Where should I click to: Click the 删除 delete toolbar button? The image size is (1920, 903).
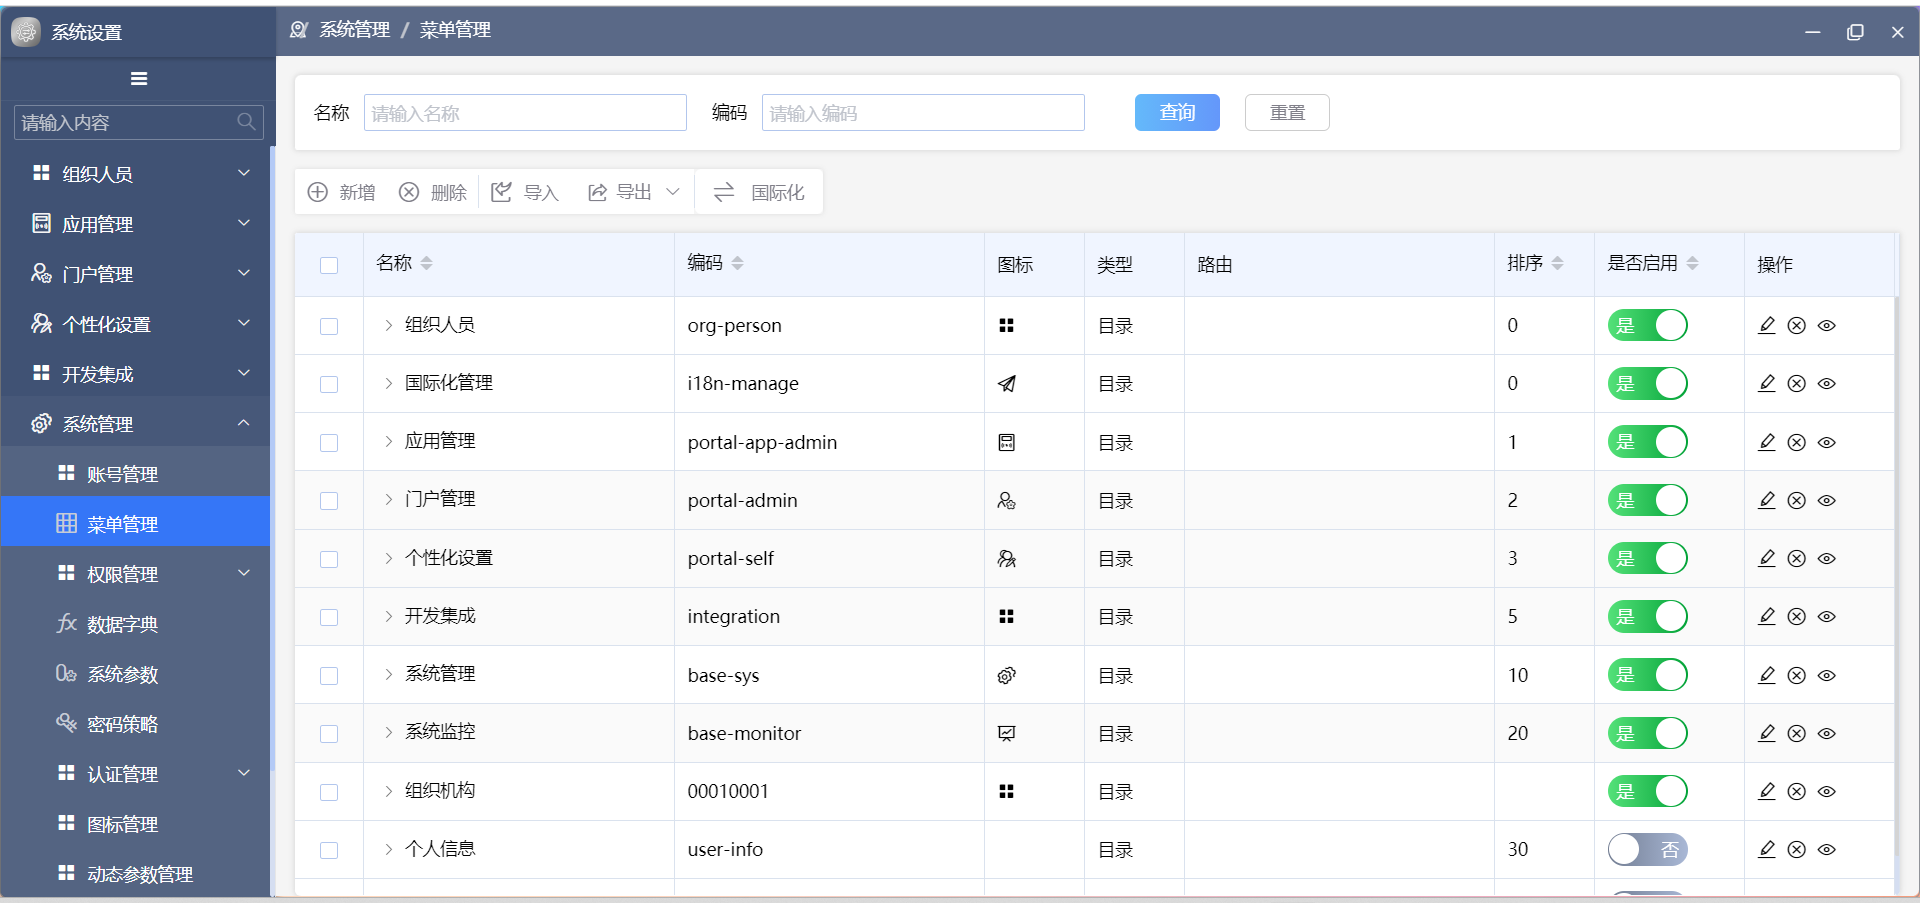pos(433,192)
